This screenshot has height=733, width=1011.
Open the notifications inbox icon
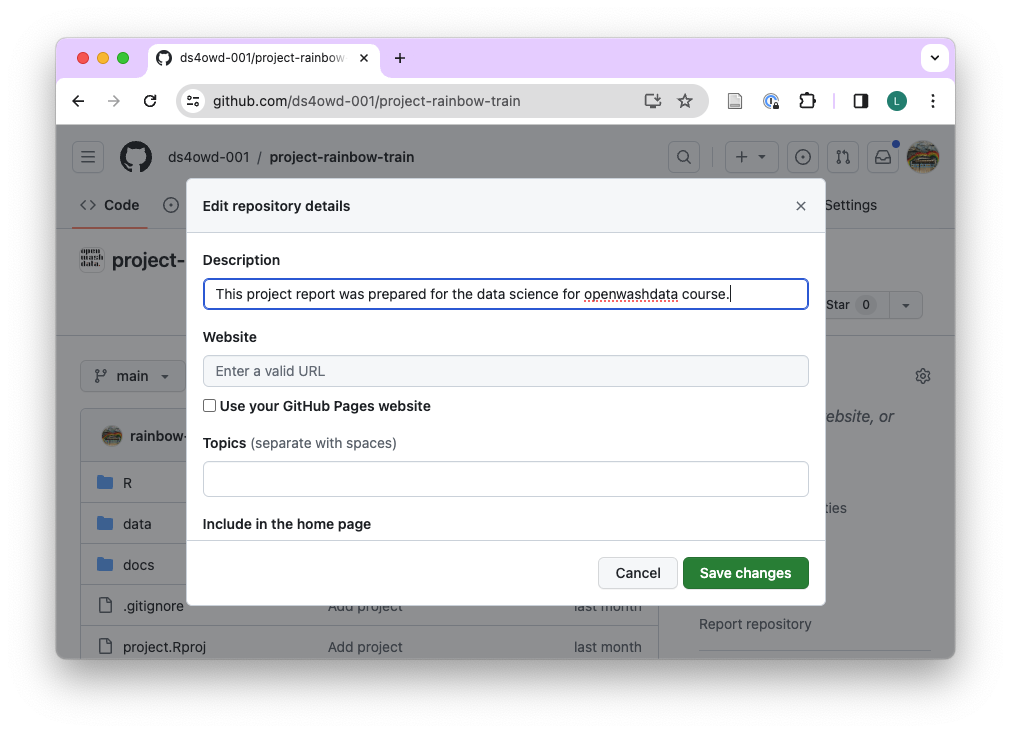883,157
